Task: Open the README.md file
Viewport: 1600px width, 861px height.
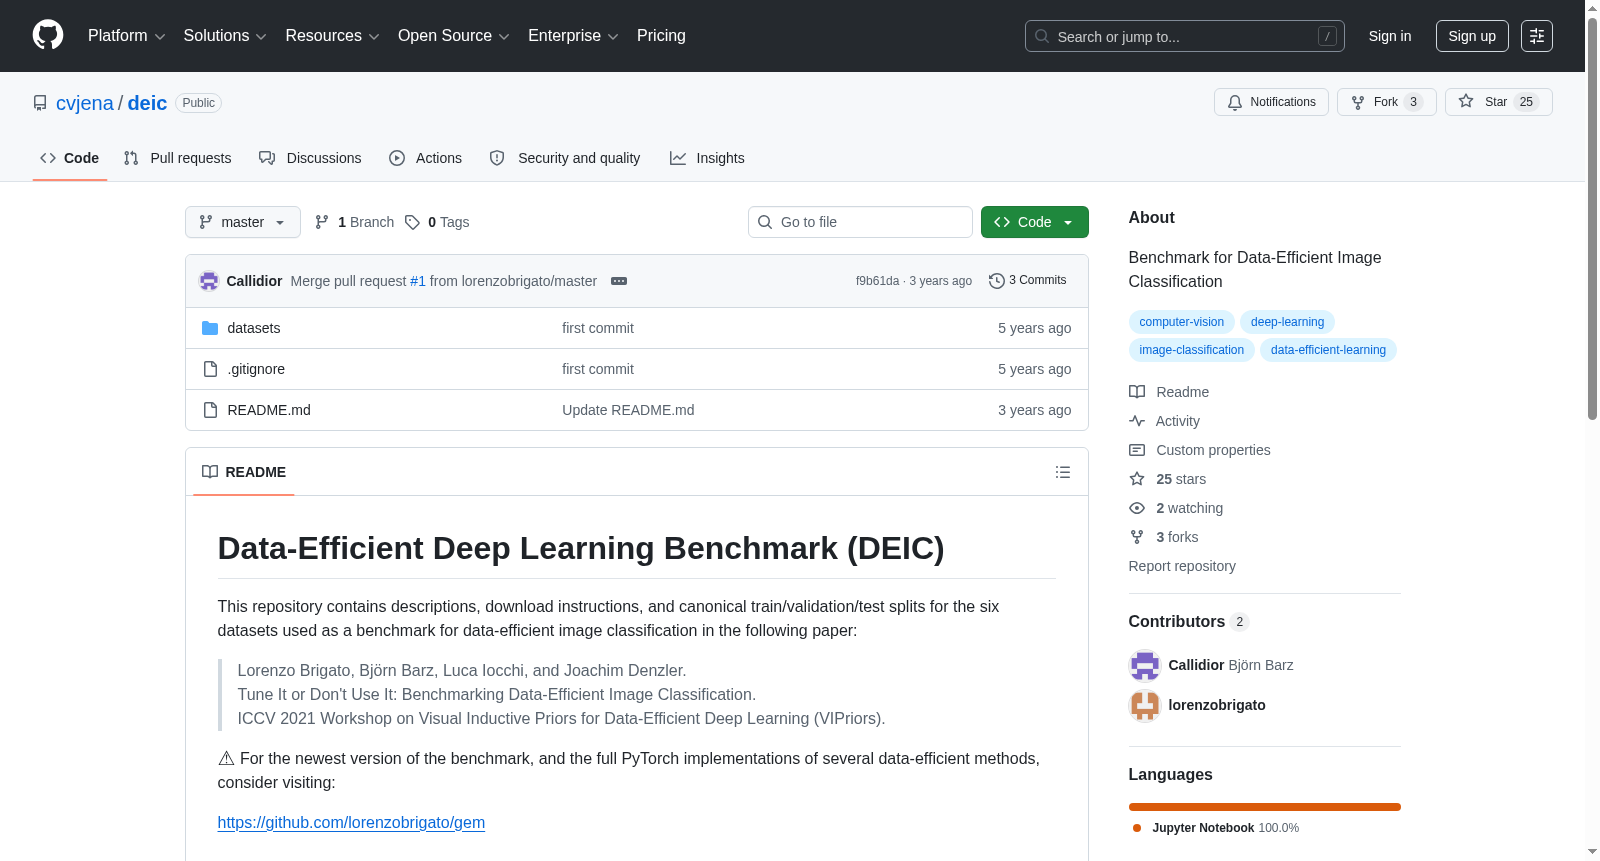Action: (x=269, y=410)
